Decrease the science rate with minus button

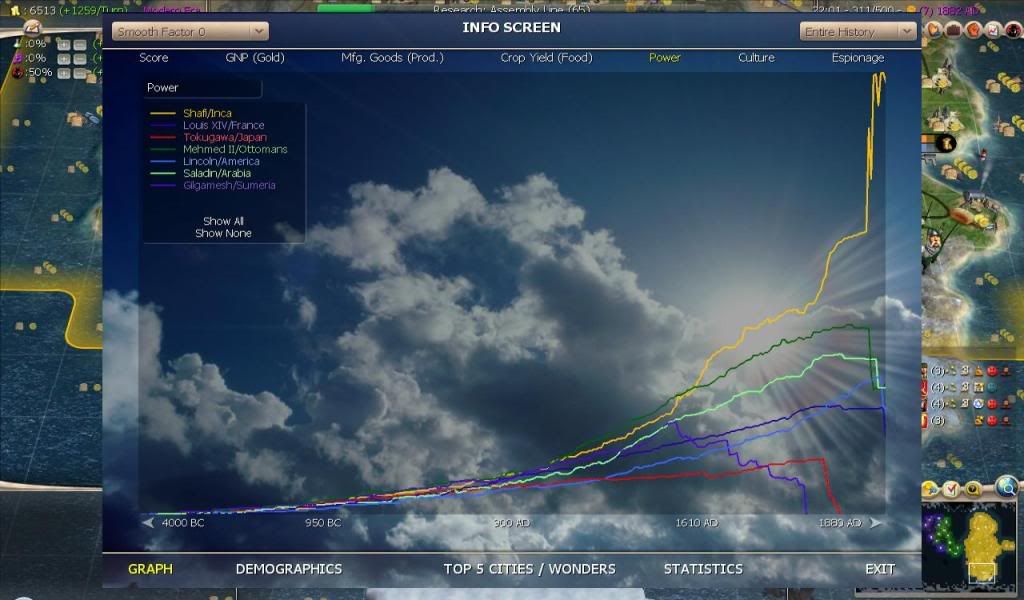click(80, 44)
